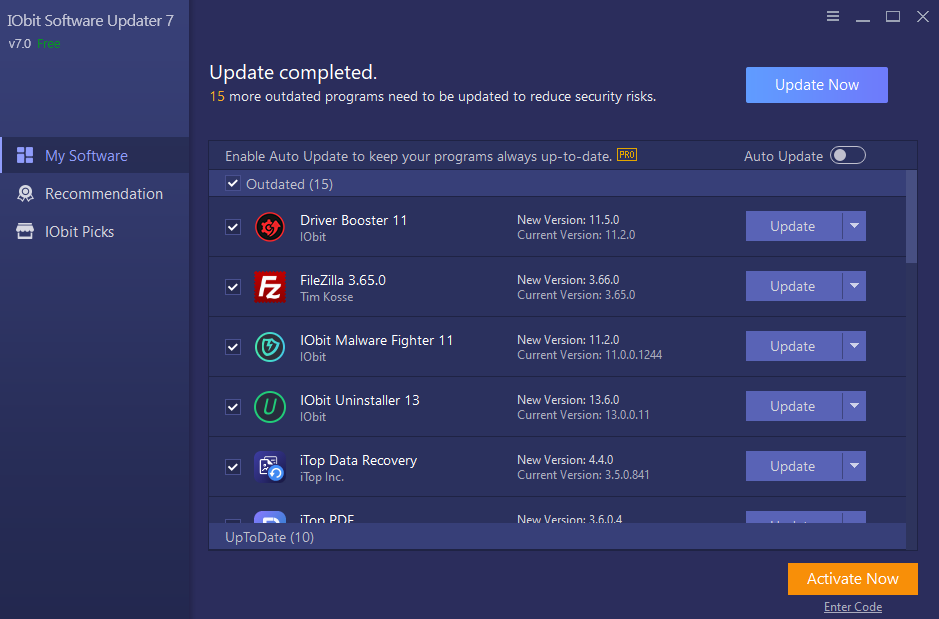Update iTop Data Recovery
The height and width of the screenshot is (619, 939).
[793, 465]
